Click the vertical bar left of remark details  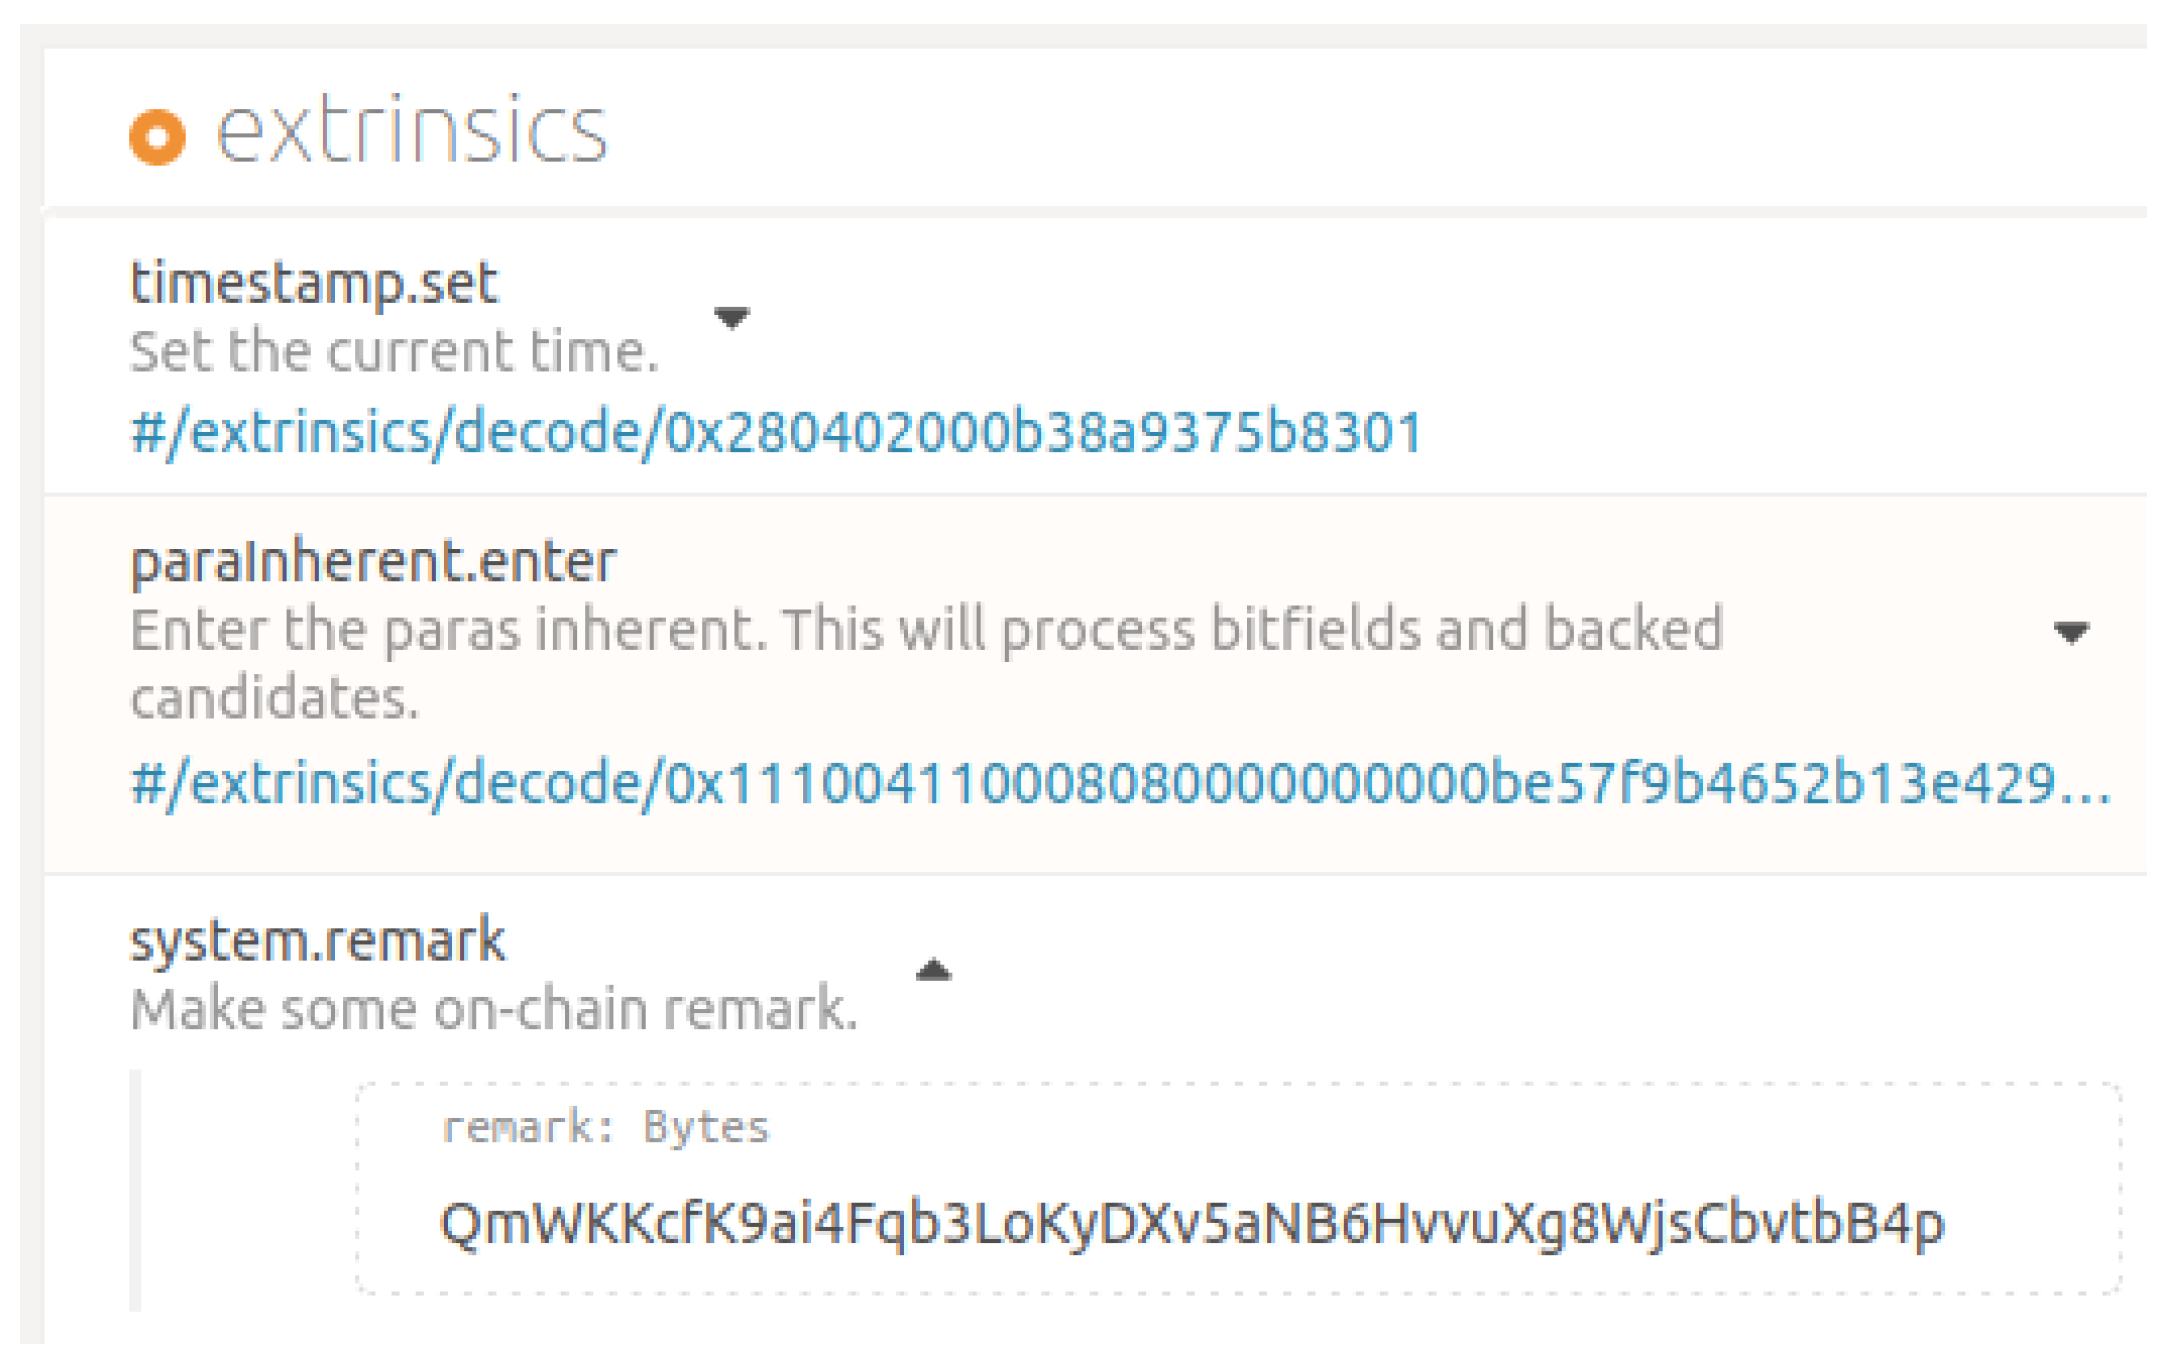136,1190
